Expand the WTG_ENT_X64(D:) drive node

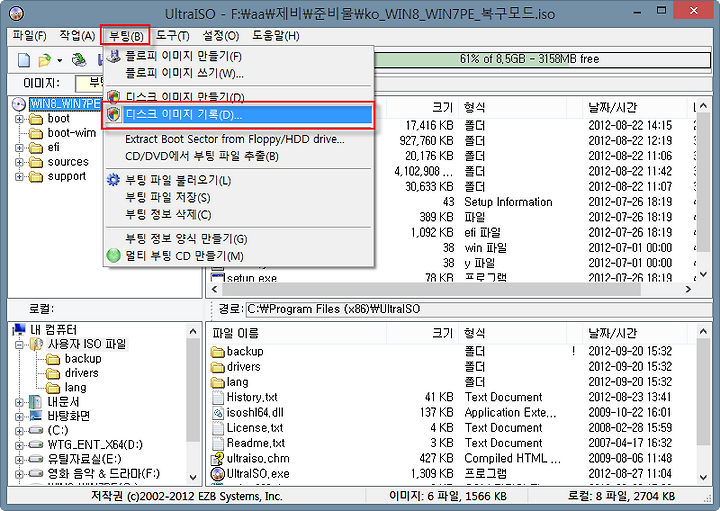[19, 445]
